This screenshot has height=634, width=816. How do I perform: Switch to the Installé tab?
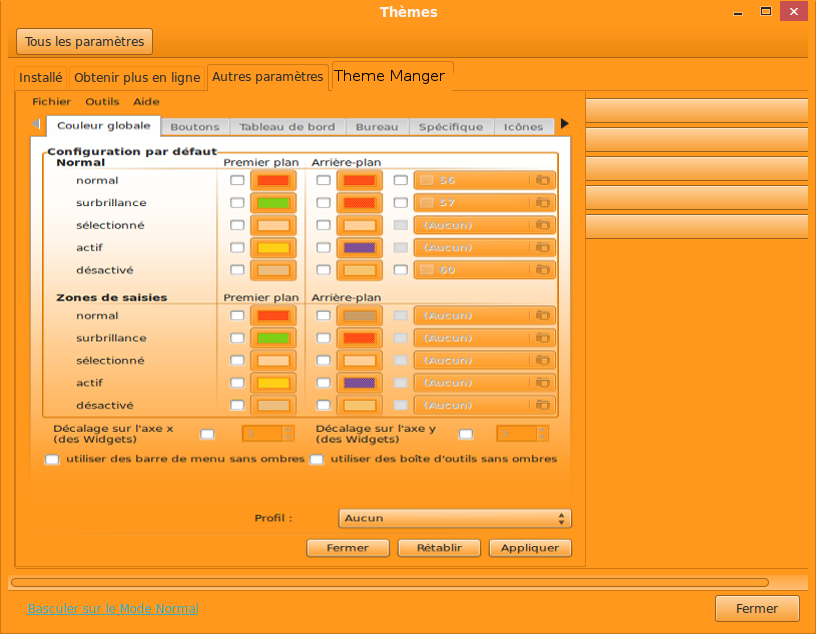click(41, 78)
